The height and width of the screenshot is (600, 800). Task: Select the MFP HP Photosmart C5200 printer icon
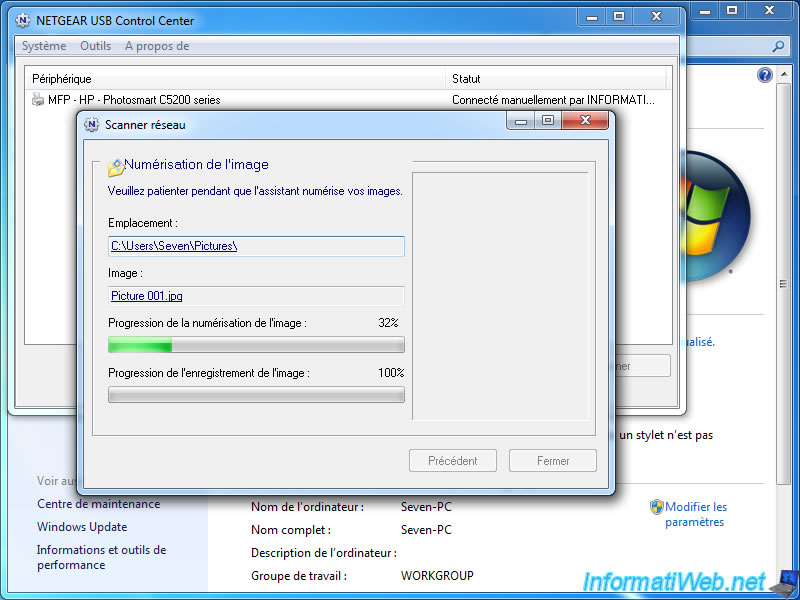pyautogui.click(x=38, y=99)
